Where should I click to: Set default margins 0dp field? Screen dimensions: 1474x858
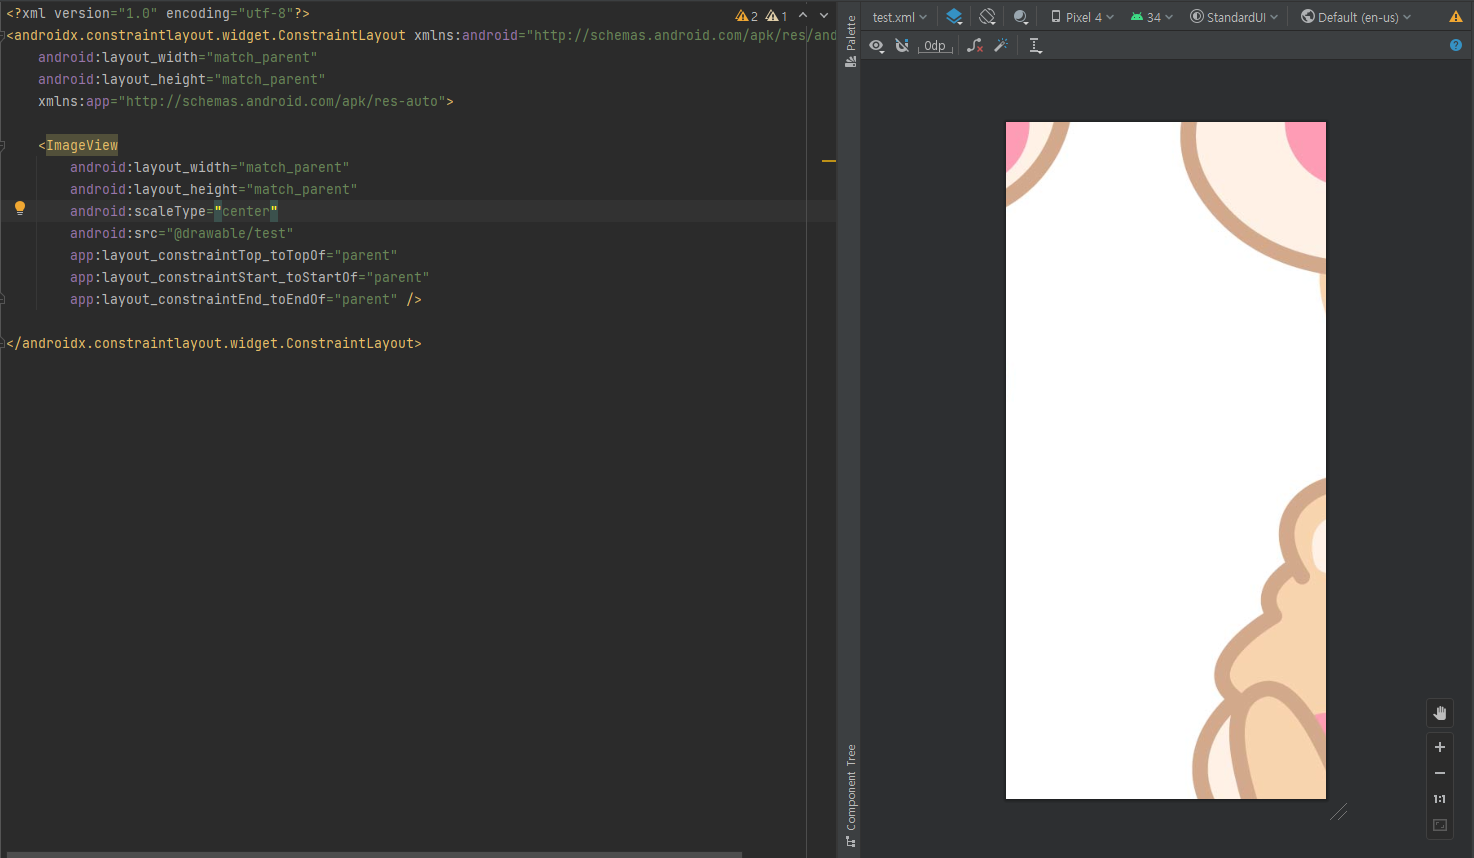tap(935, 46)
